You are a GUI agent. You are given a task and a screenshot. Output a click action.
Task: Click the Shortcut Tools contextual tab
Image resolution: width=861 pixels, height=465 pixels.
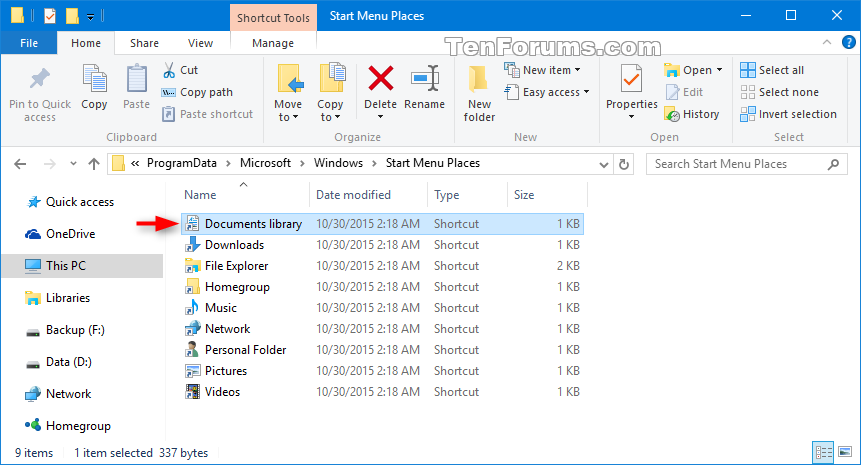click(x=273, y=18)
